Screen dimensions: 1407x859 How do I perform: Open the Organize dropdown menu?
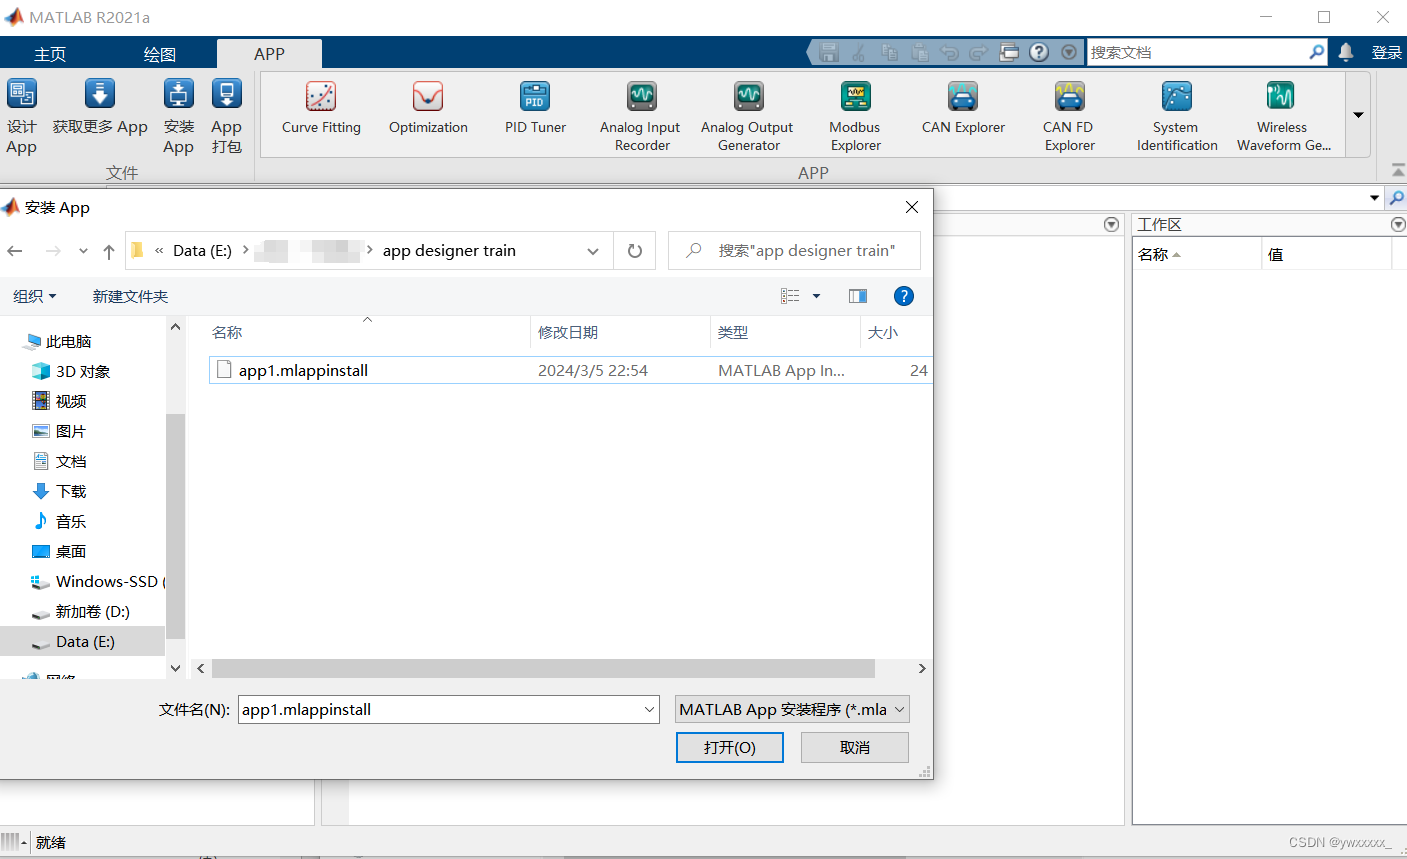[x=35, y=296]
